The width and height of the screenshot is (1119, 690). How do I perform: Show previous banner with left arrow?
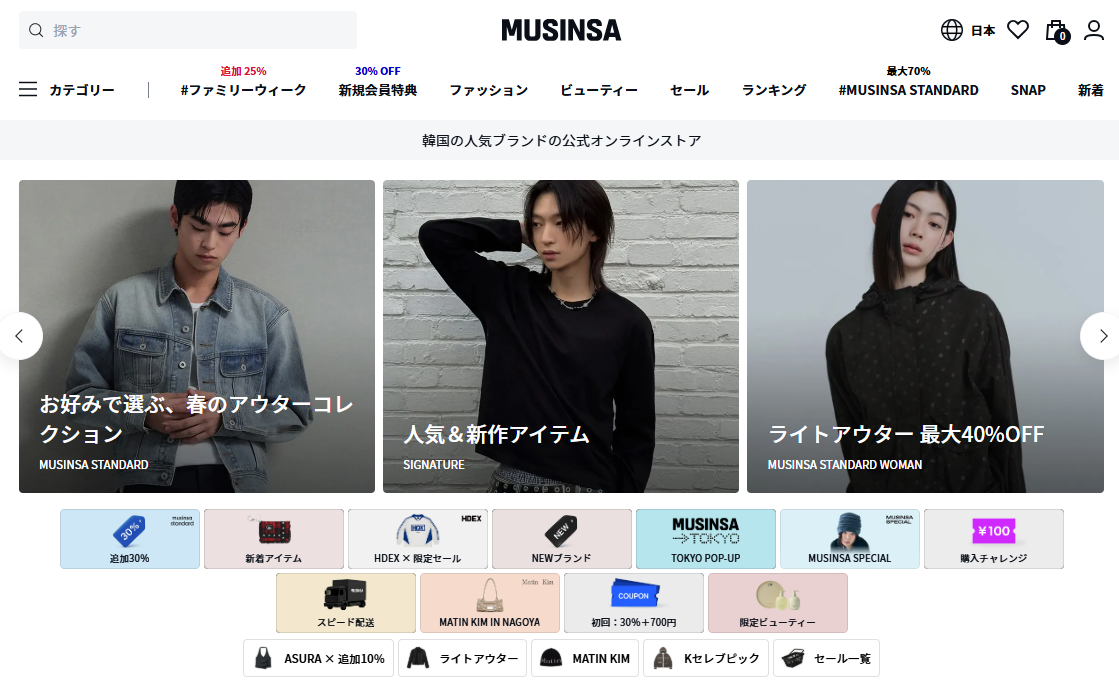[20, 336]
